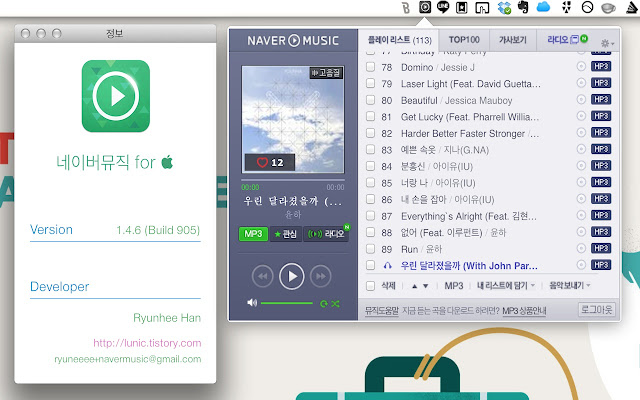Screen dimensions: 640x400
Task: Open the http://lunic.tistory.com link
Action: pos(147,343)
